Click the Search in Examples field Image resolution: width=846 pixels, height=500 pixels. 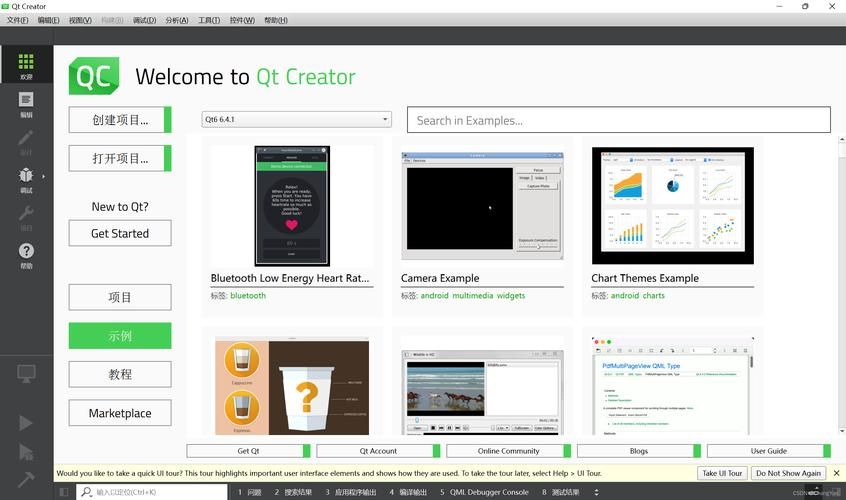(618, 120)
